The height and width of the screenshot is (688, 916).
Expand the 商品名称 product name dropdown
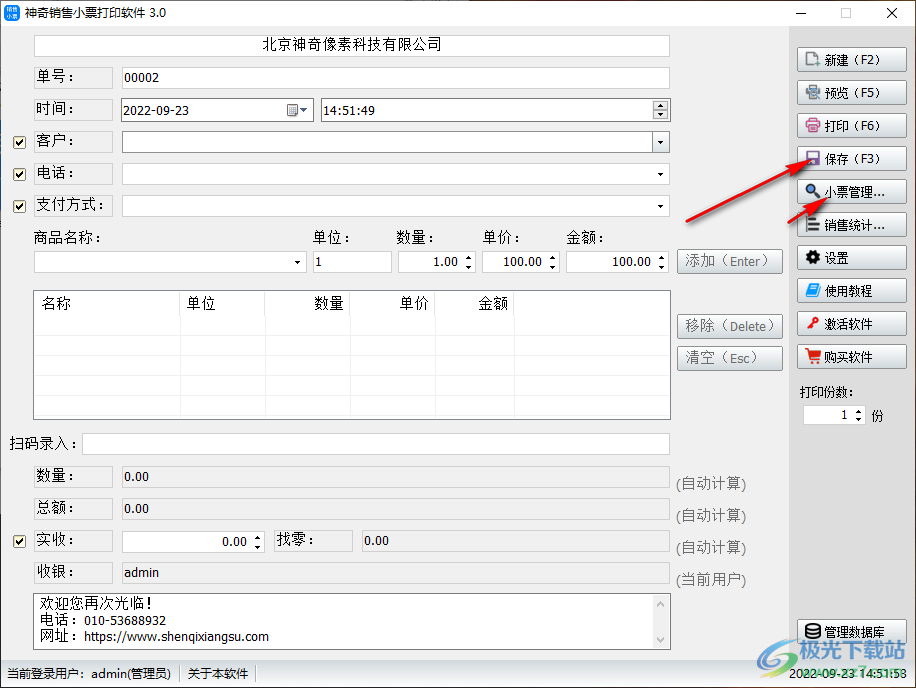click(297, 262)
